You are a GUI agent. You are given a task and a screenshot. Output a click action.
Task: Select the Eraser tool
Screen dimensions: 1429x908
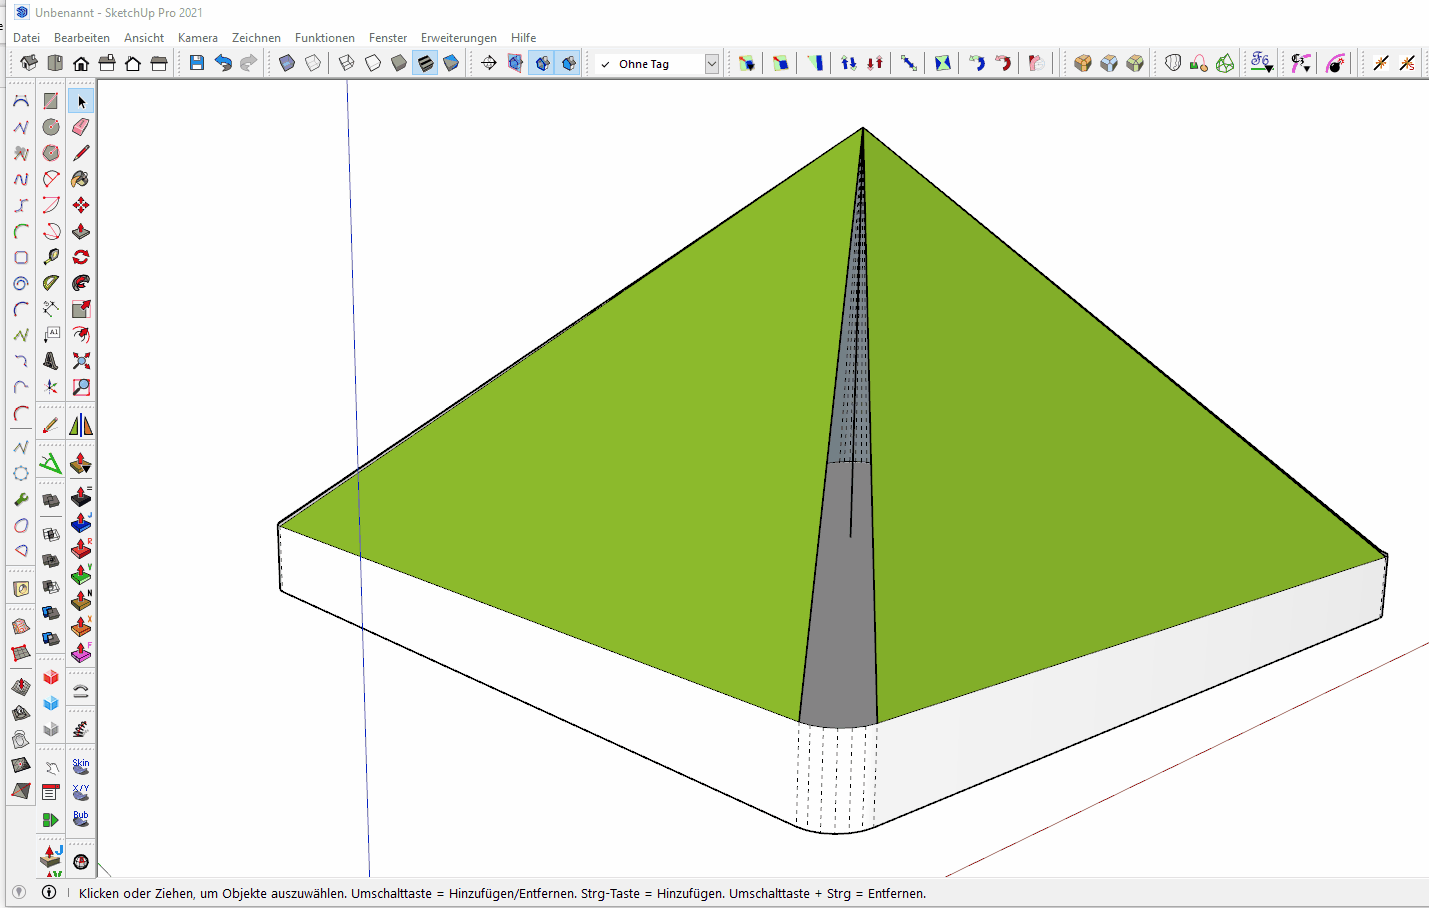point(81,127)
